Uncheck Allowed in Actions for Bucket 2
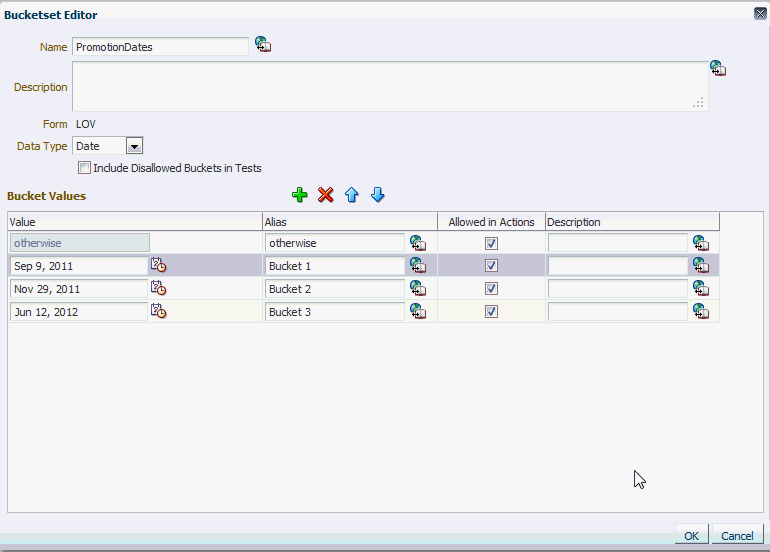Image resolution: width=770 pixels, height=552 pixels. click(x=491, y=289)
